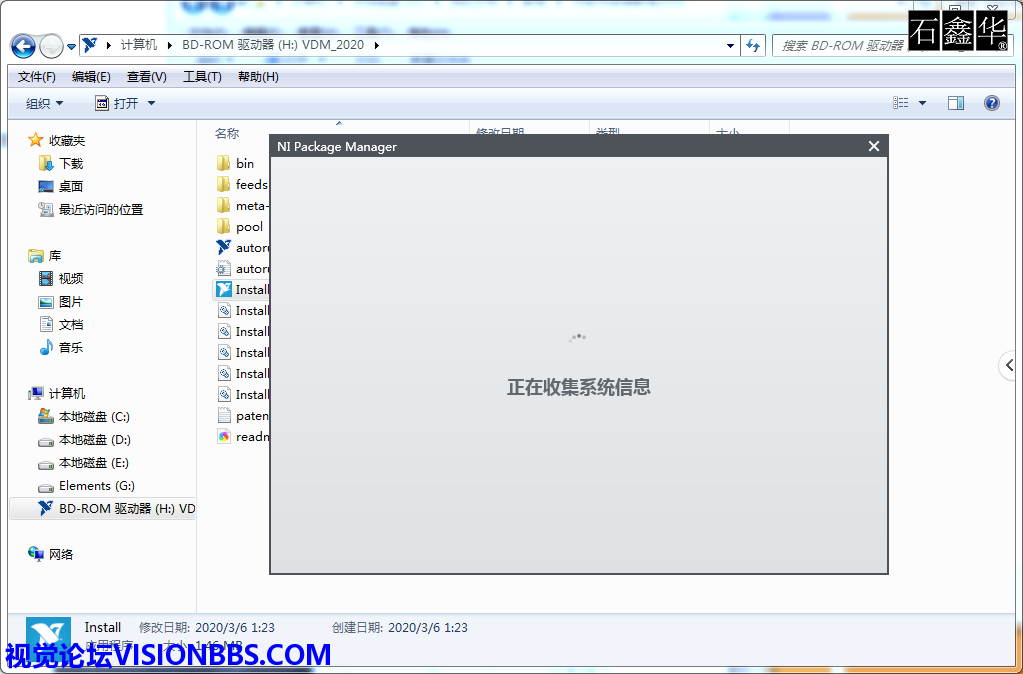Viewport: 1023px width, 674px height.
Task: Expand address bar history dropdown arrow
Action: (730, 46)
